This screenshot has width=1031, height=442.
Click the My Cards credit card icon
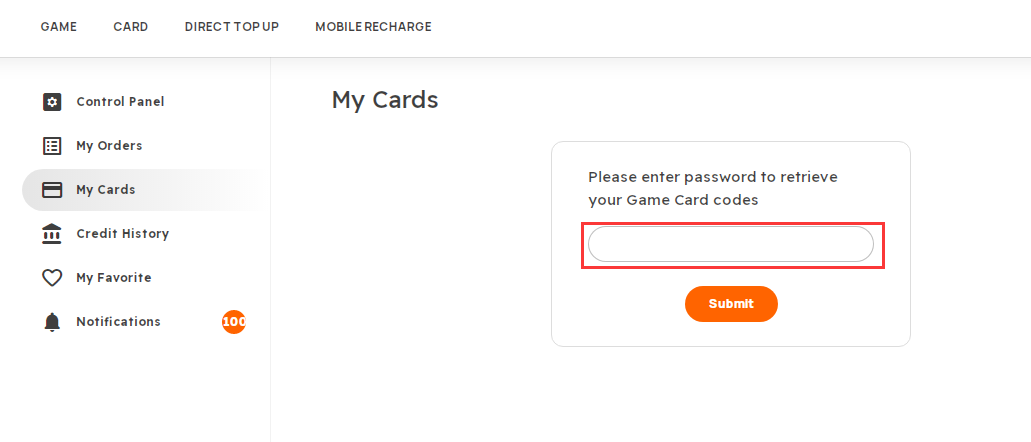[x=52, y=190]
